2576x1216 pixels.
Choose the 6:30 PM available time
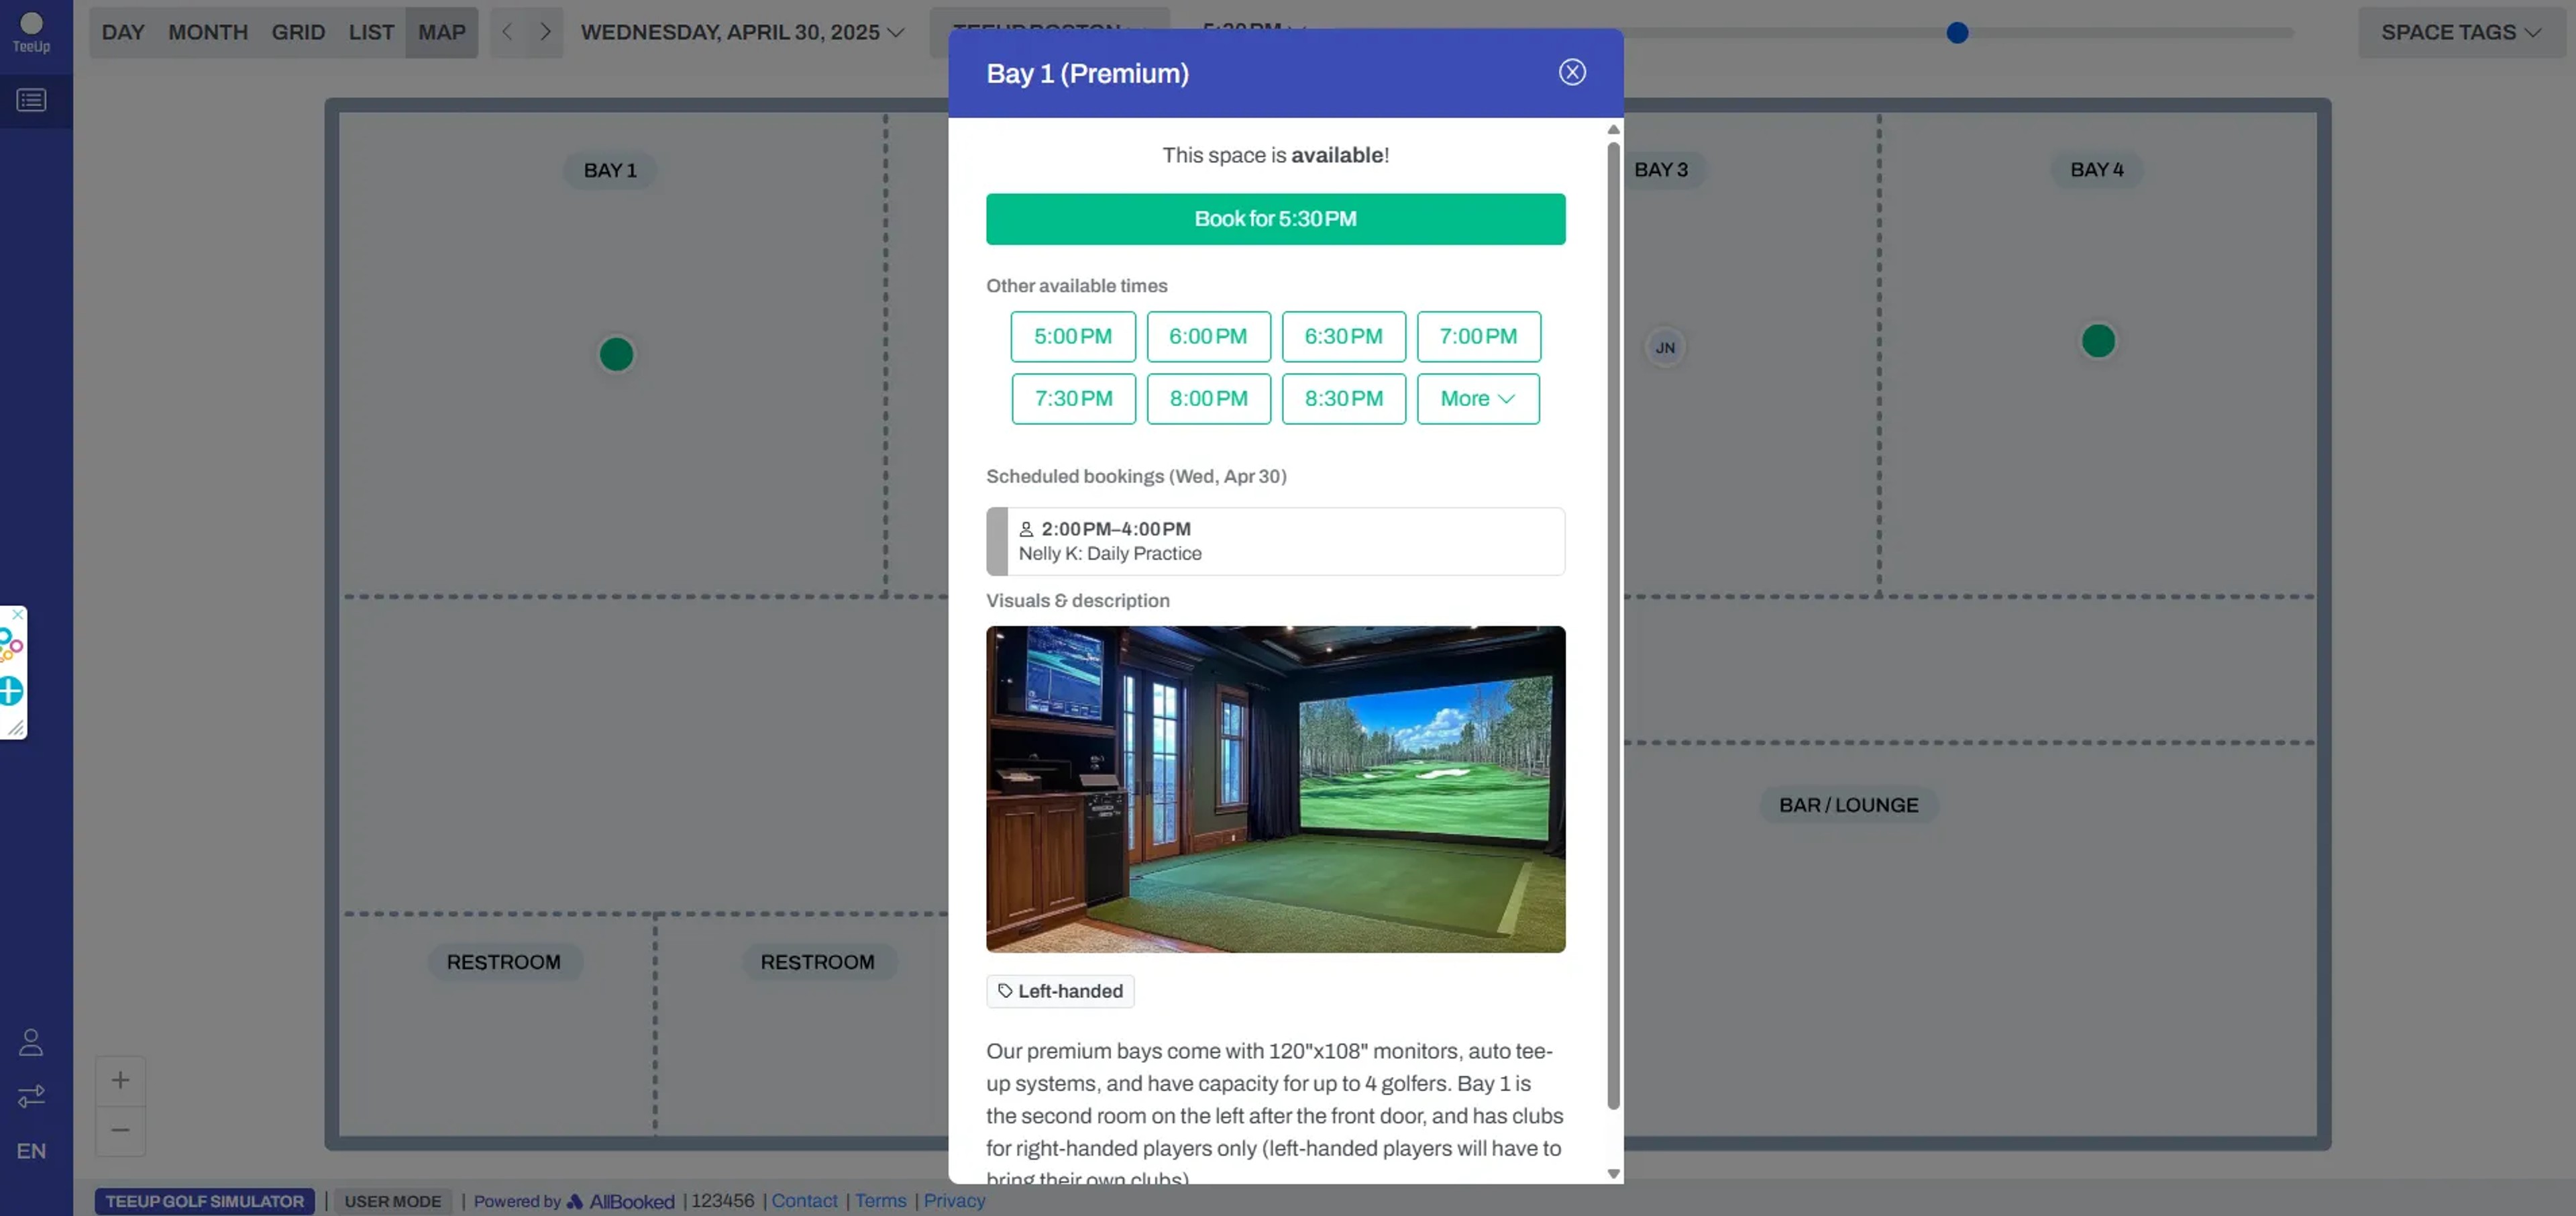point(1343,336)
